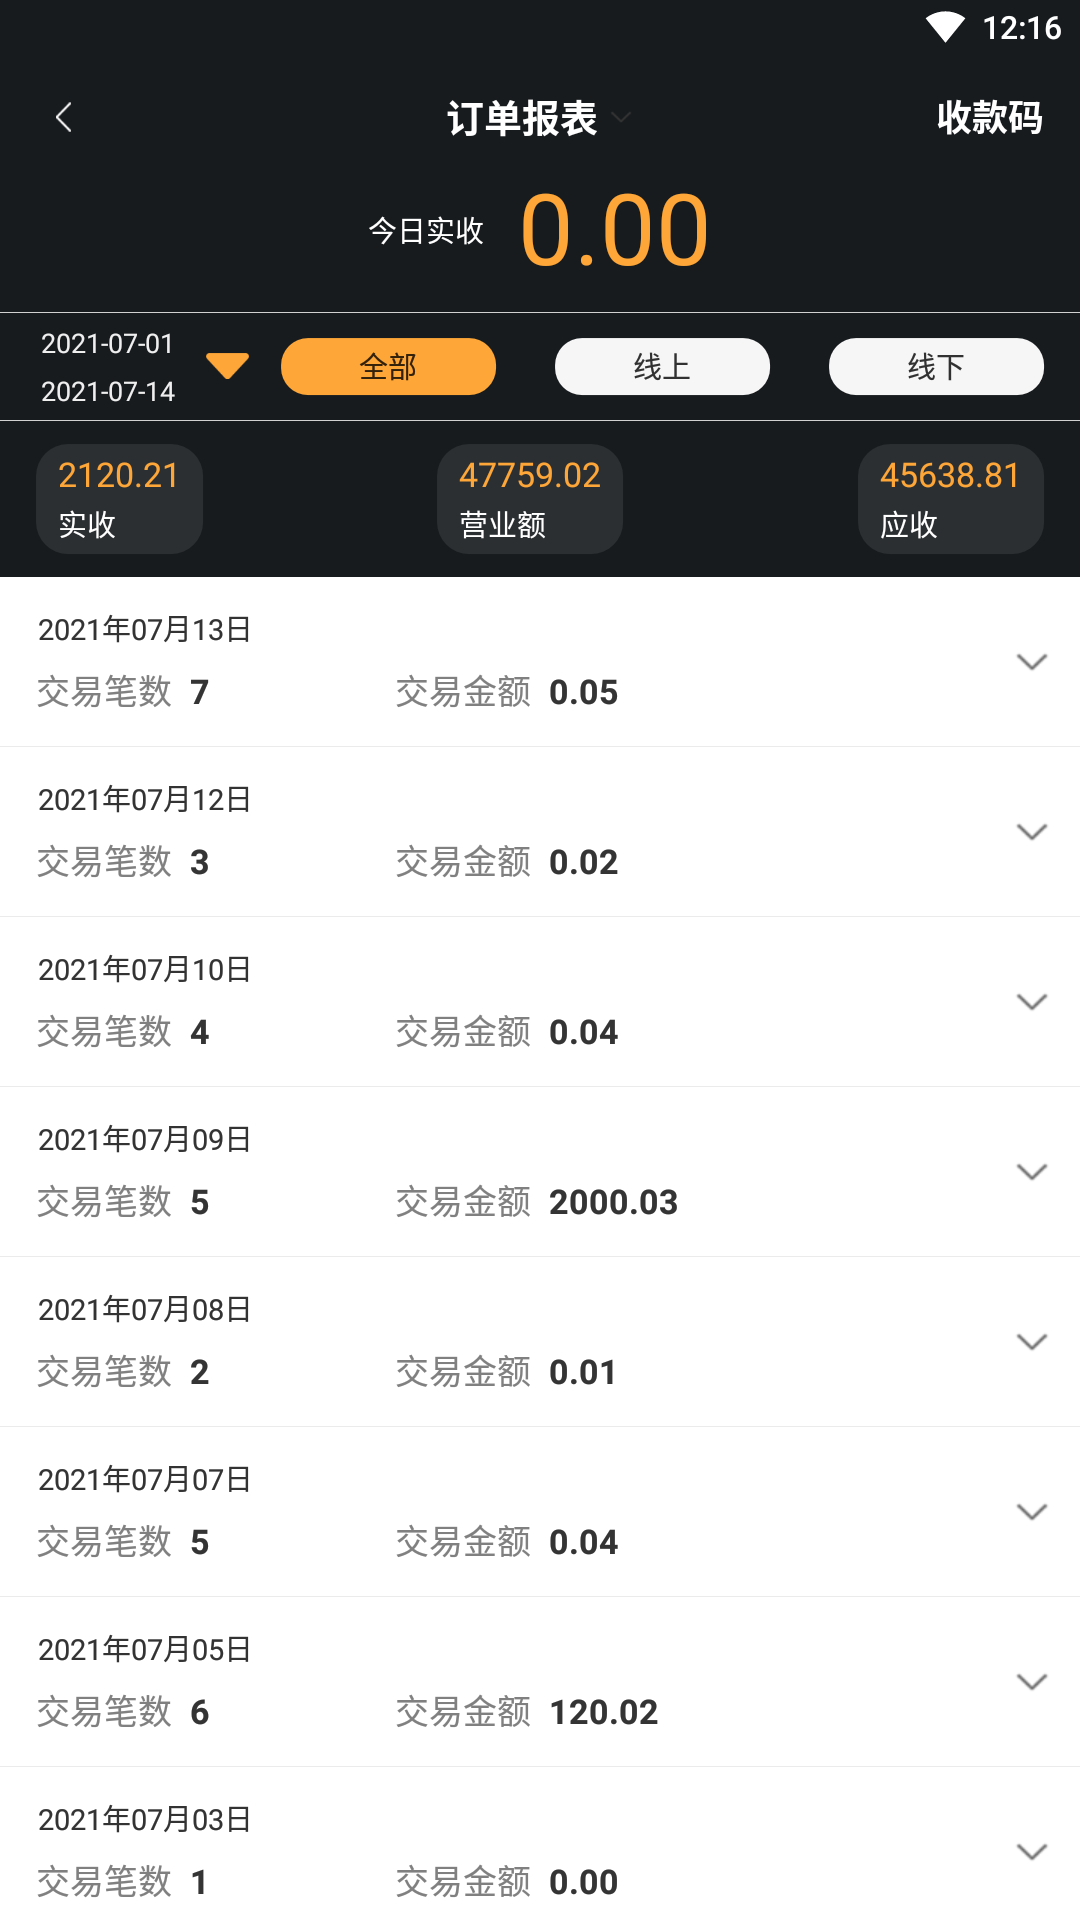Tap the 营业额 47759.02 summary card
This screenshot has width=1080, height=1920.
click(x=530, y=498)
